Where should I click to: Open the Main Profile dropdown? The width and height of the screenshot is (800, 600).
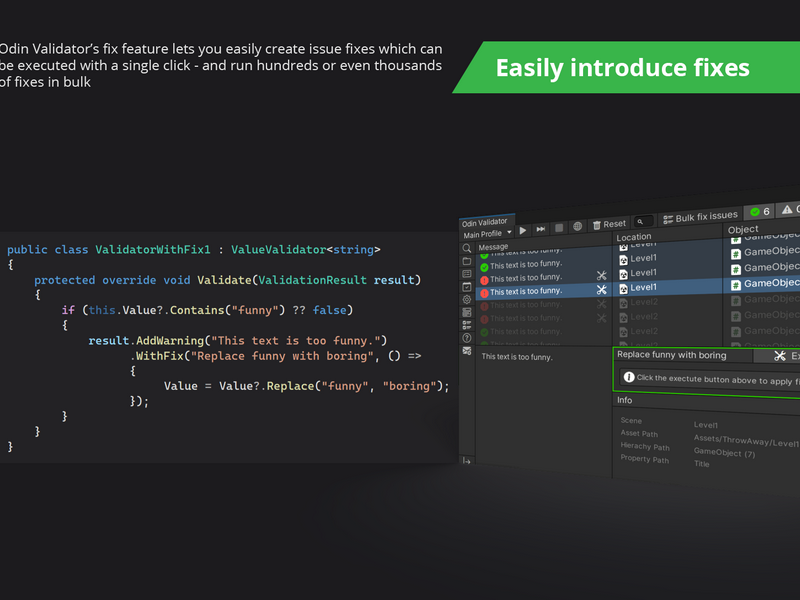tap(487, 234)
